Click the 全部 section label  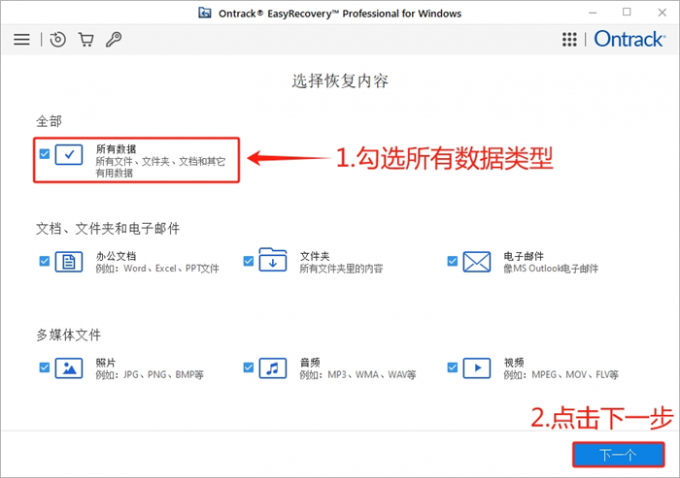(49, 121)
